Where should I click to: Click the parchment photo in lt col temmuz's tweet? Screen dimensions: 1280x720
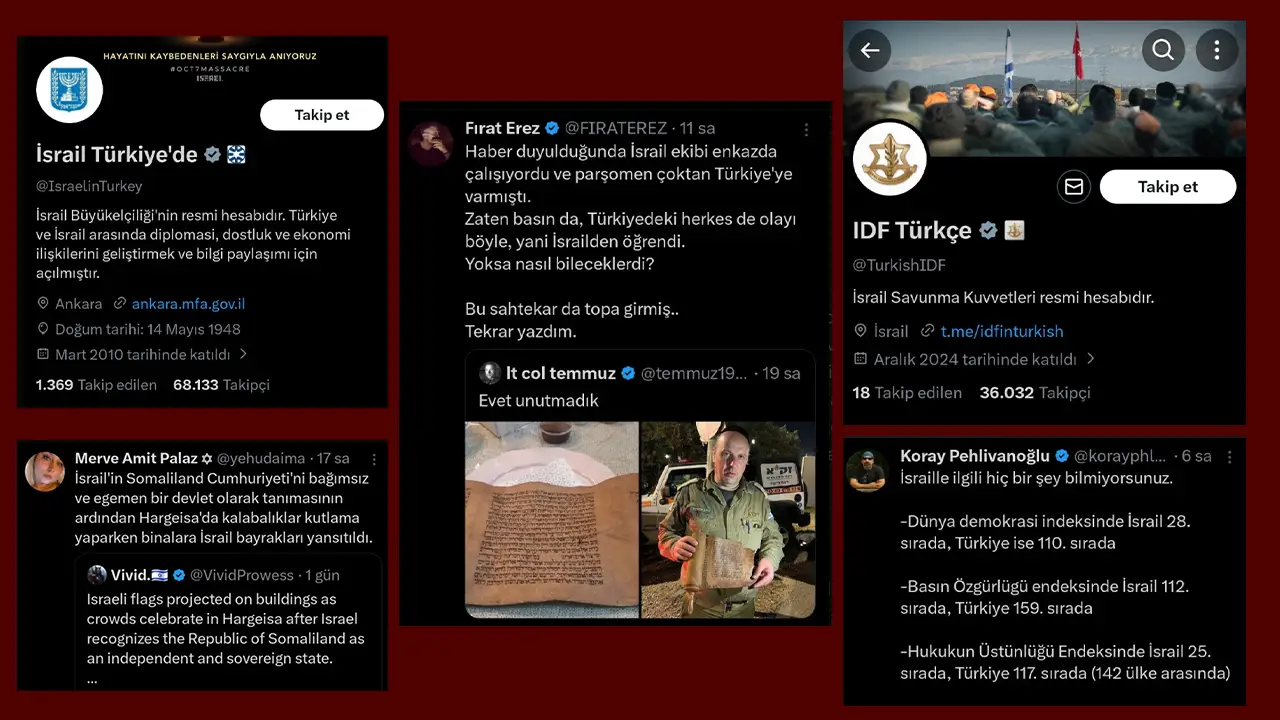click(552, 520)
